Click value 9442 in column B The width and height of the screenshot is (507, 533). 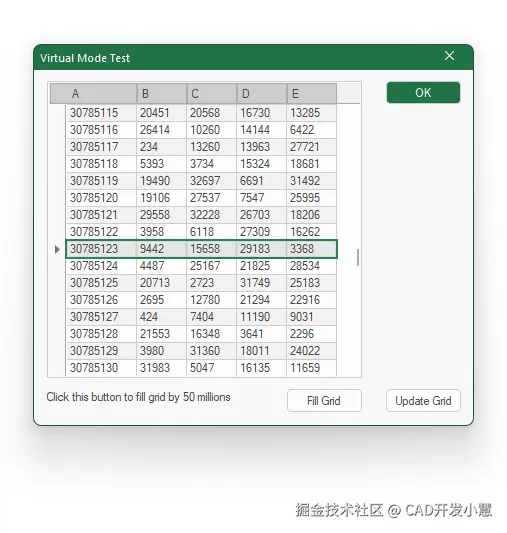click(x=161, y=249)
